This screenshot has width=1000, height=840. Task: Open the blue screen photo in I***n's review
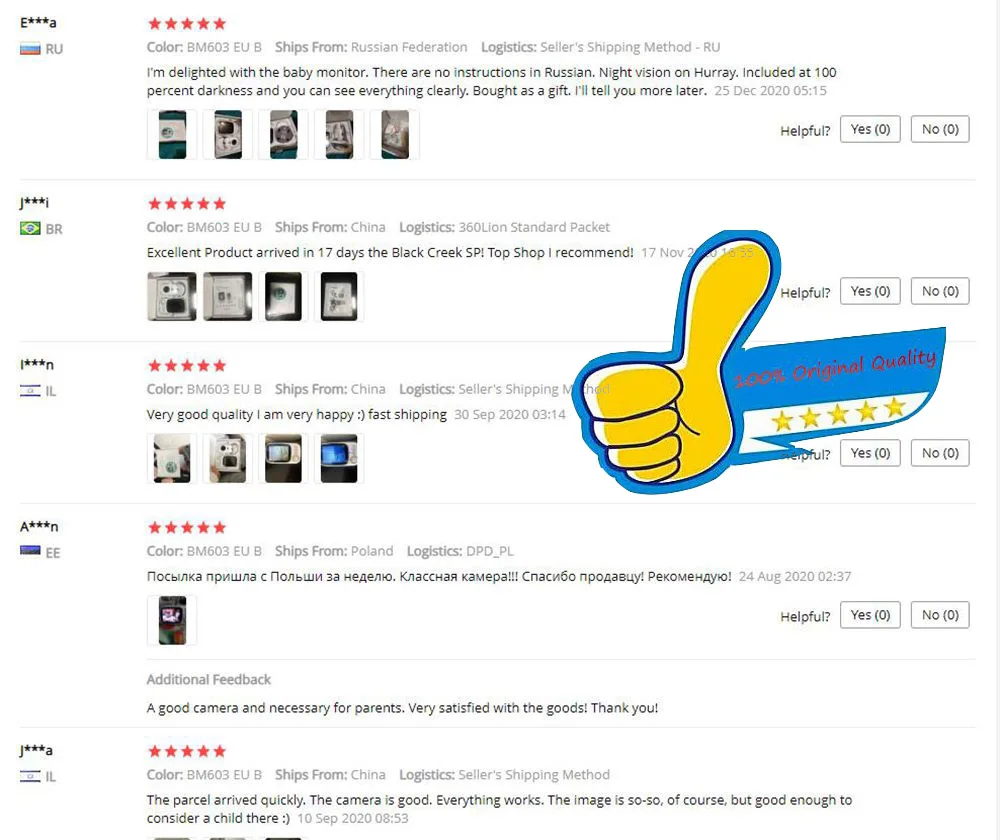(x=339, y=459)
